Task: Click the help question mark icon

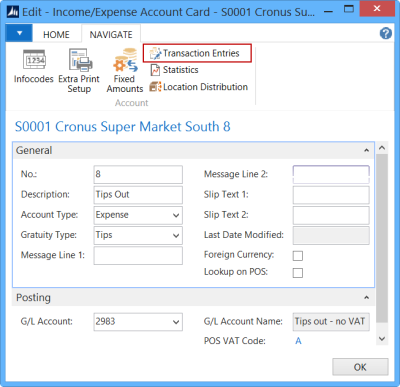Action: point(386,33)
